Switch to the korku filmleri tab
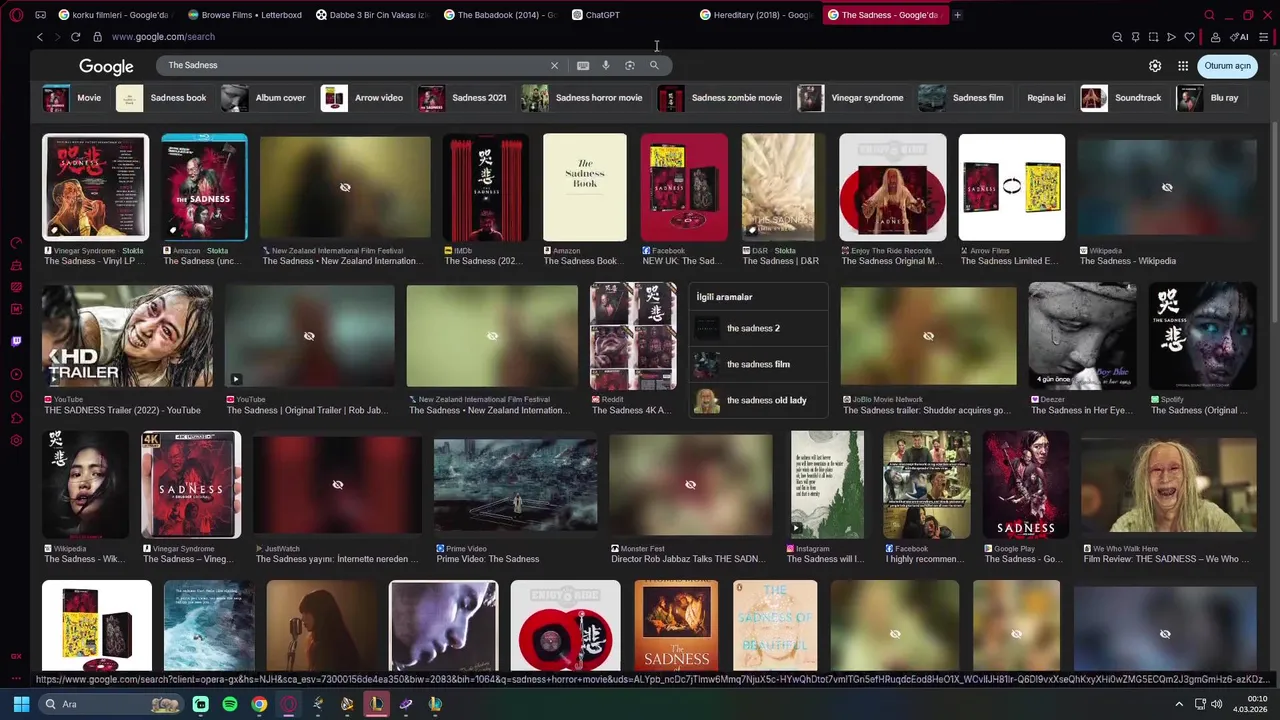 pyautogui.click(x=113, y=15)
